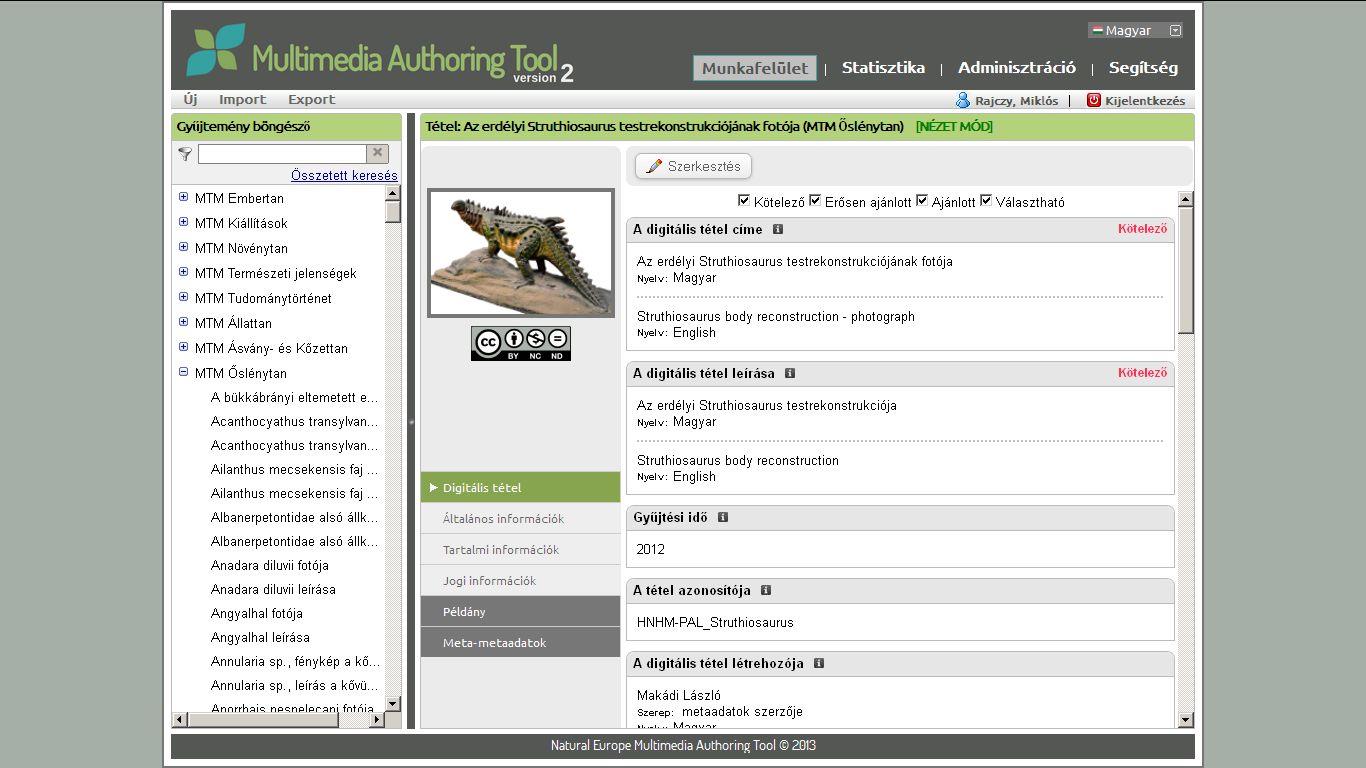Toggle the Kötelező checkbox
Viewport: 1366px width, 768px height.
743,200
